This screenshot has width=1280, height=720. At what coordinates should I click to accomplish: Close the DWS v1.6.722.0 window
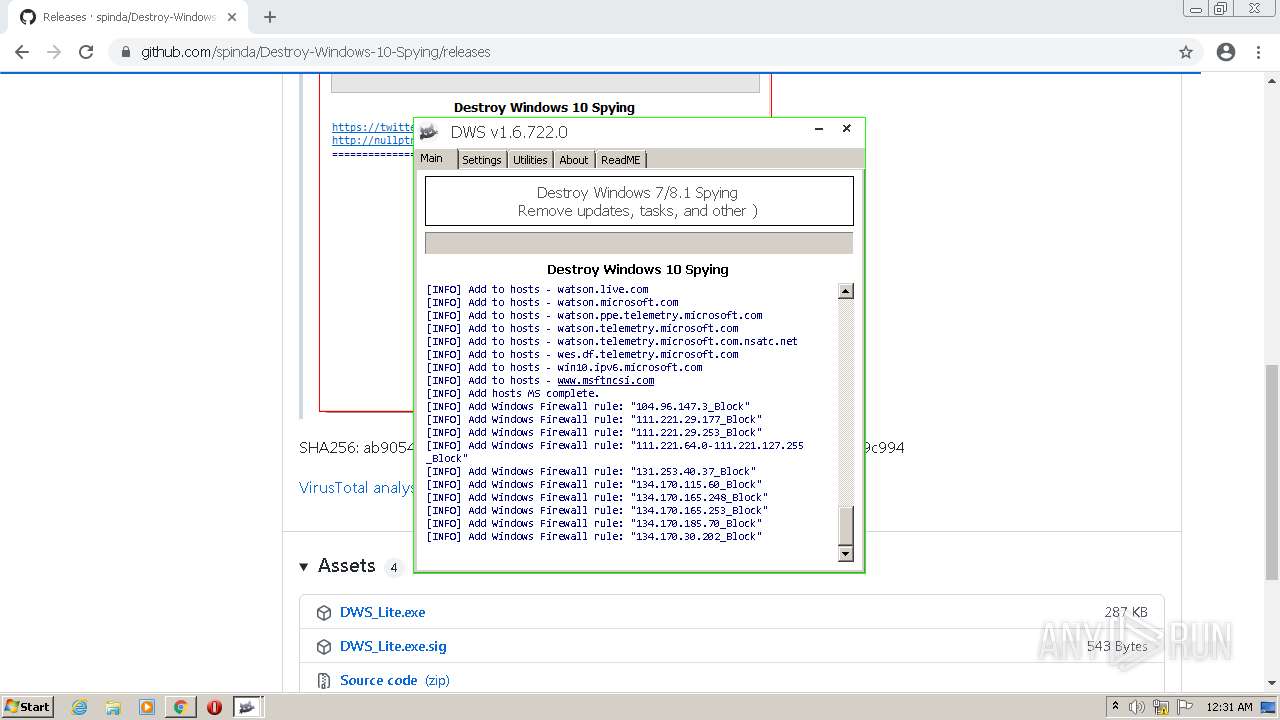pyautogui.click(x=846, y=129)
